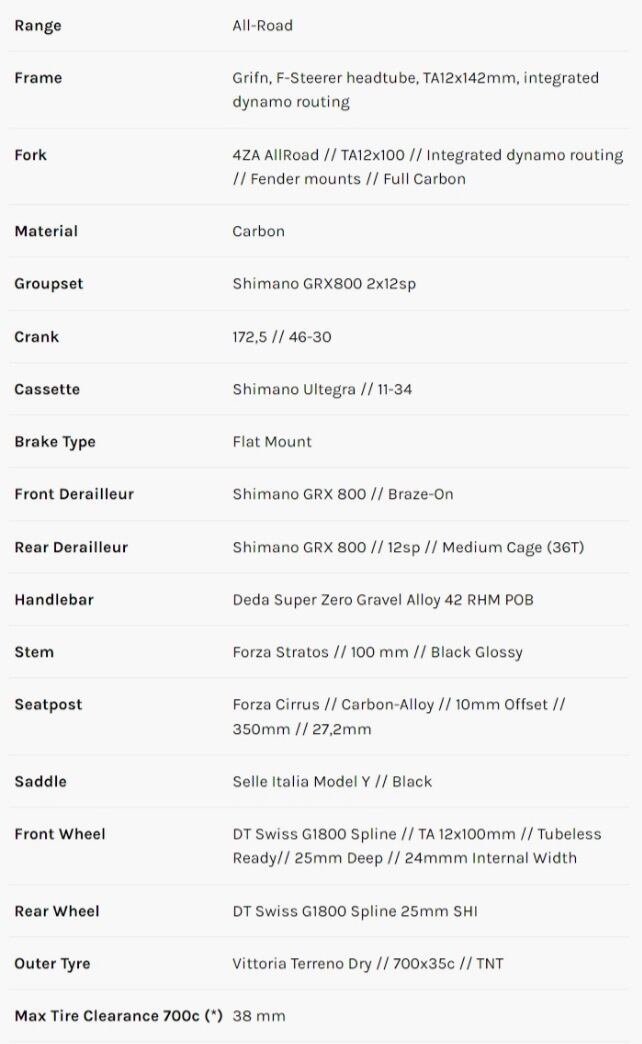Click the crank value 172,5 // 46-30
The width and height of the screenshot is (642, 1044).
click(281, 337)
